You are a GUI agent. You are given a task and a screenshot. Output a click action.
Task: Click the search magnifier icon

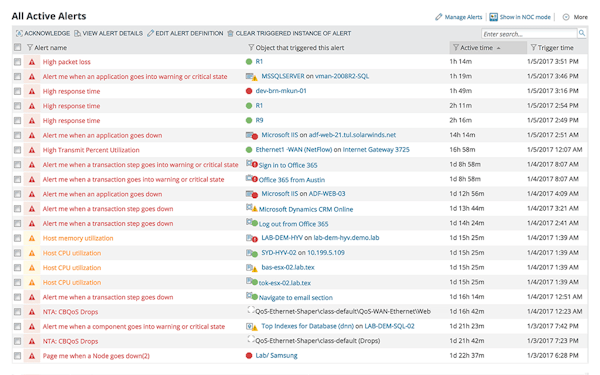(582, 33)
